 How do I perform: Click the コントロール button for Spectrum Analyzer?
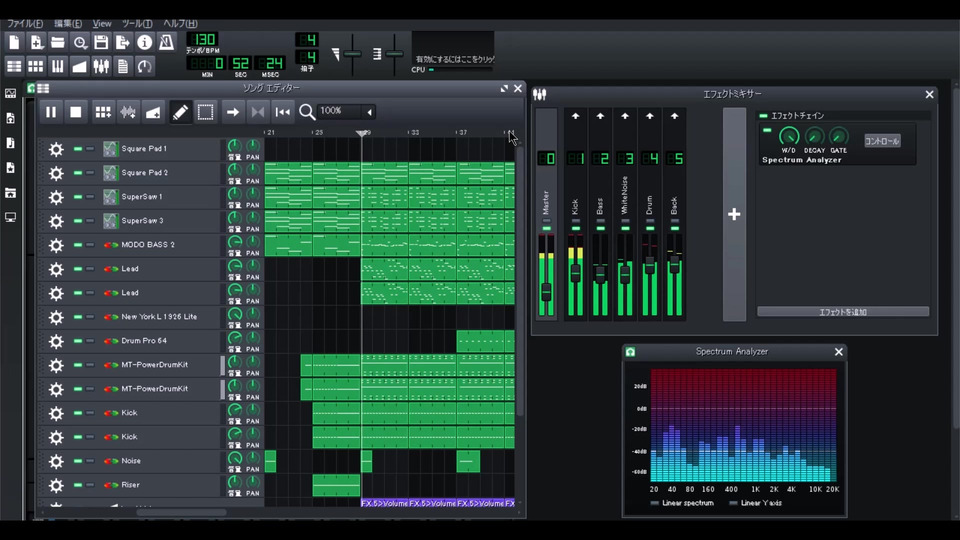(882, 141)
